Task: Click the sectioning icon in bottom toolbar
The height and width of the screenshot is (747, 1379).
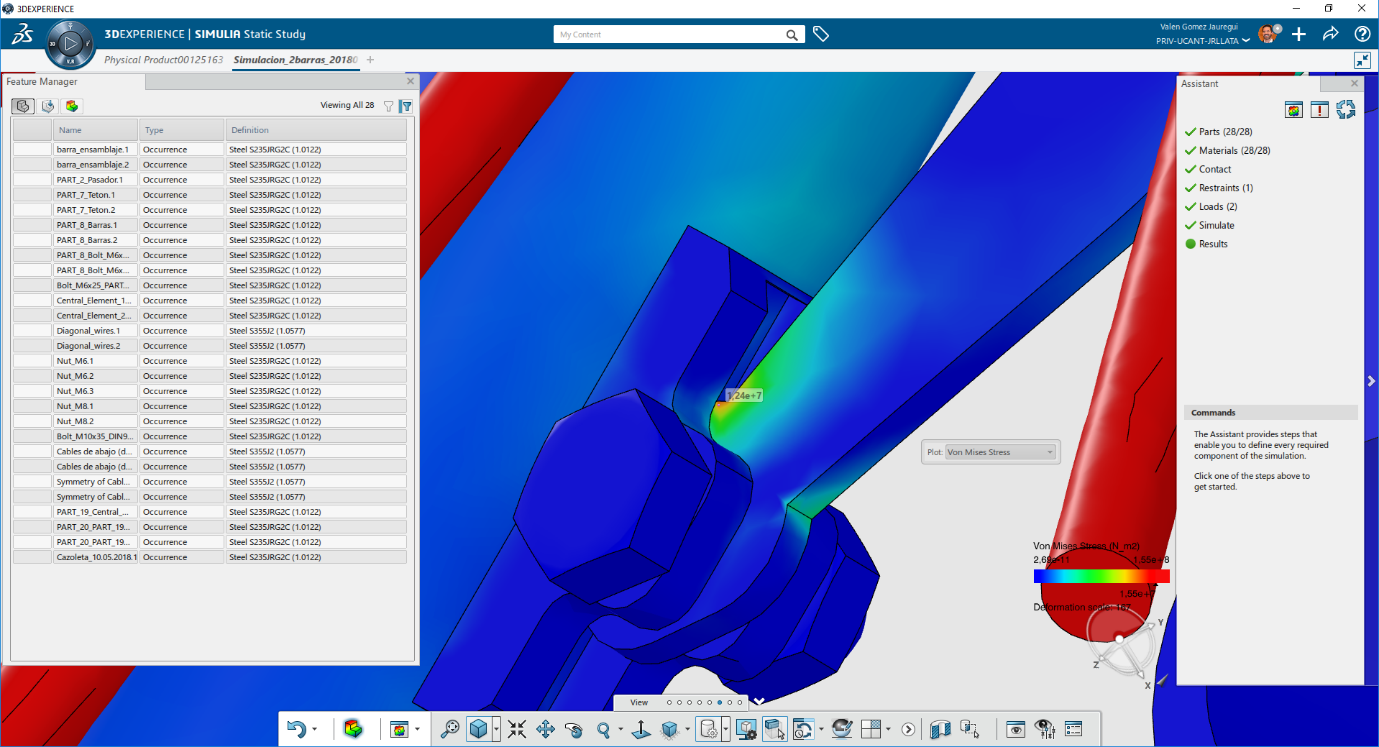Action: pos(940,730)
